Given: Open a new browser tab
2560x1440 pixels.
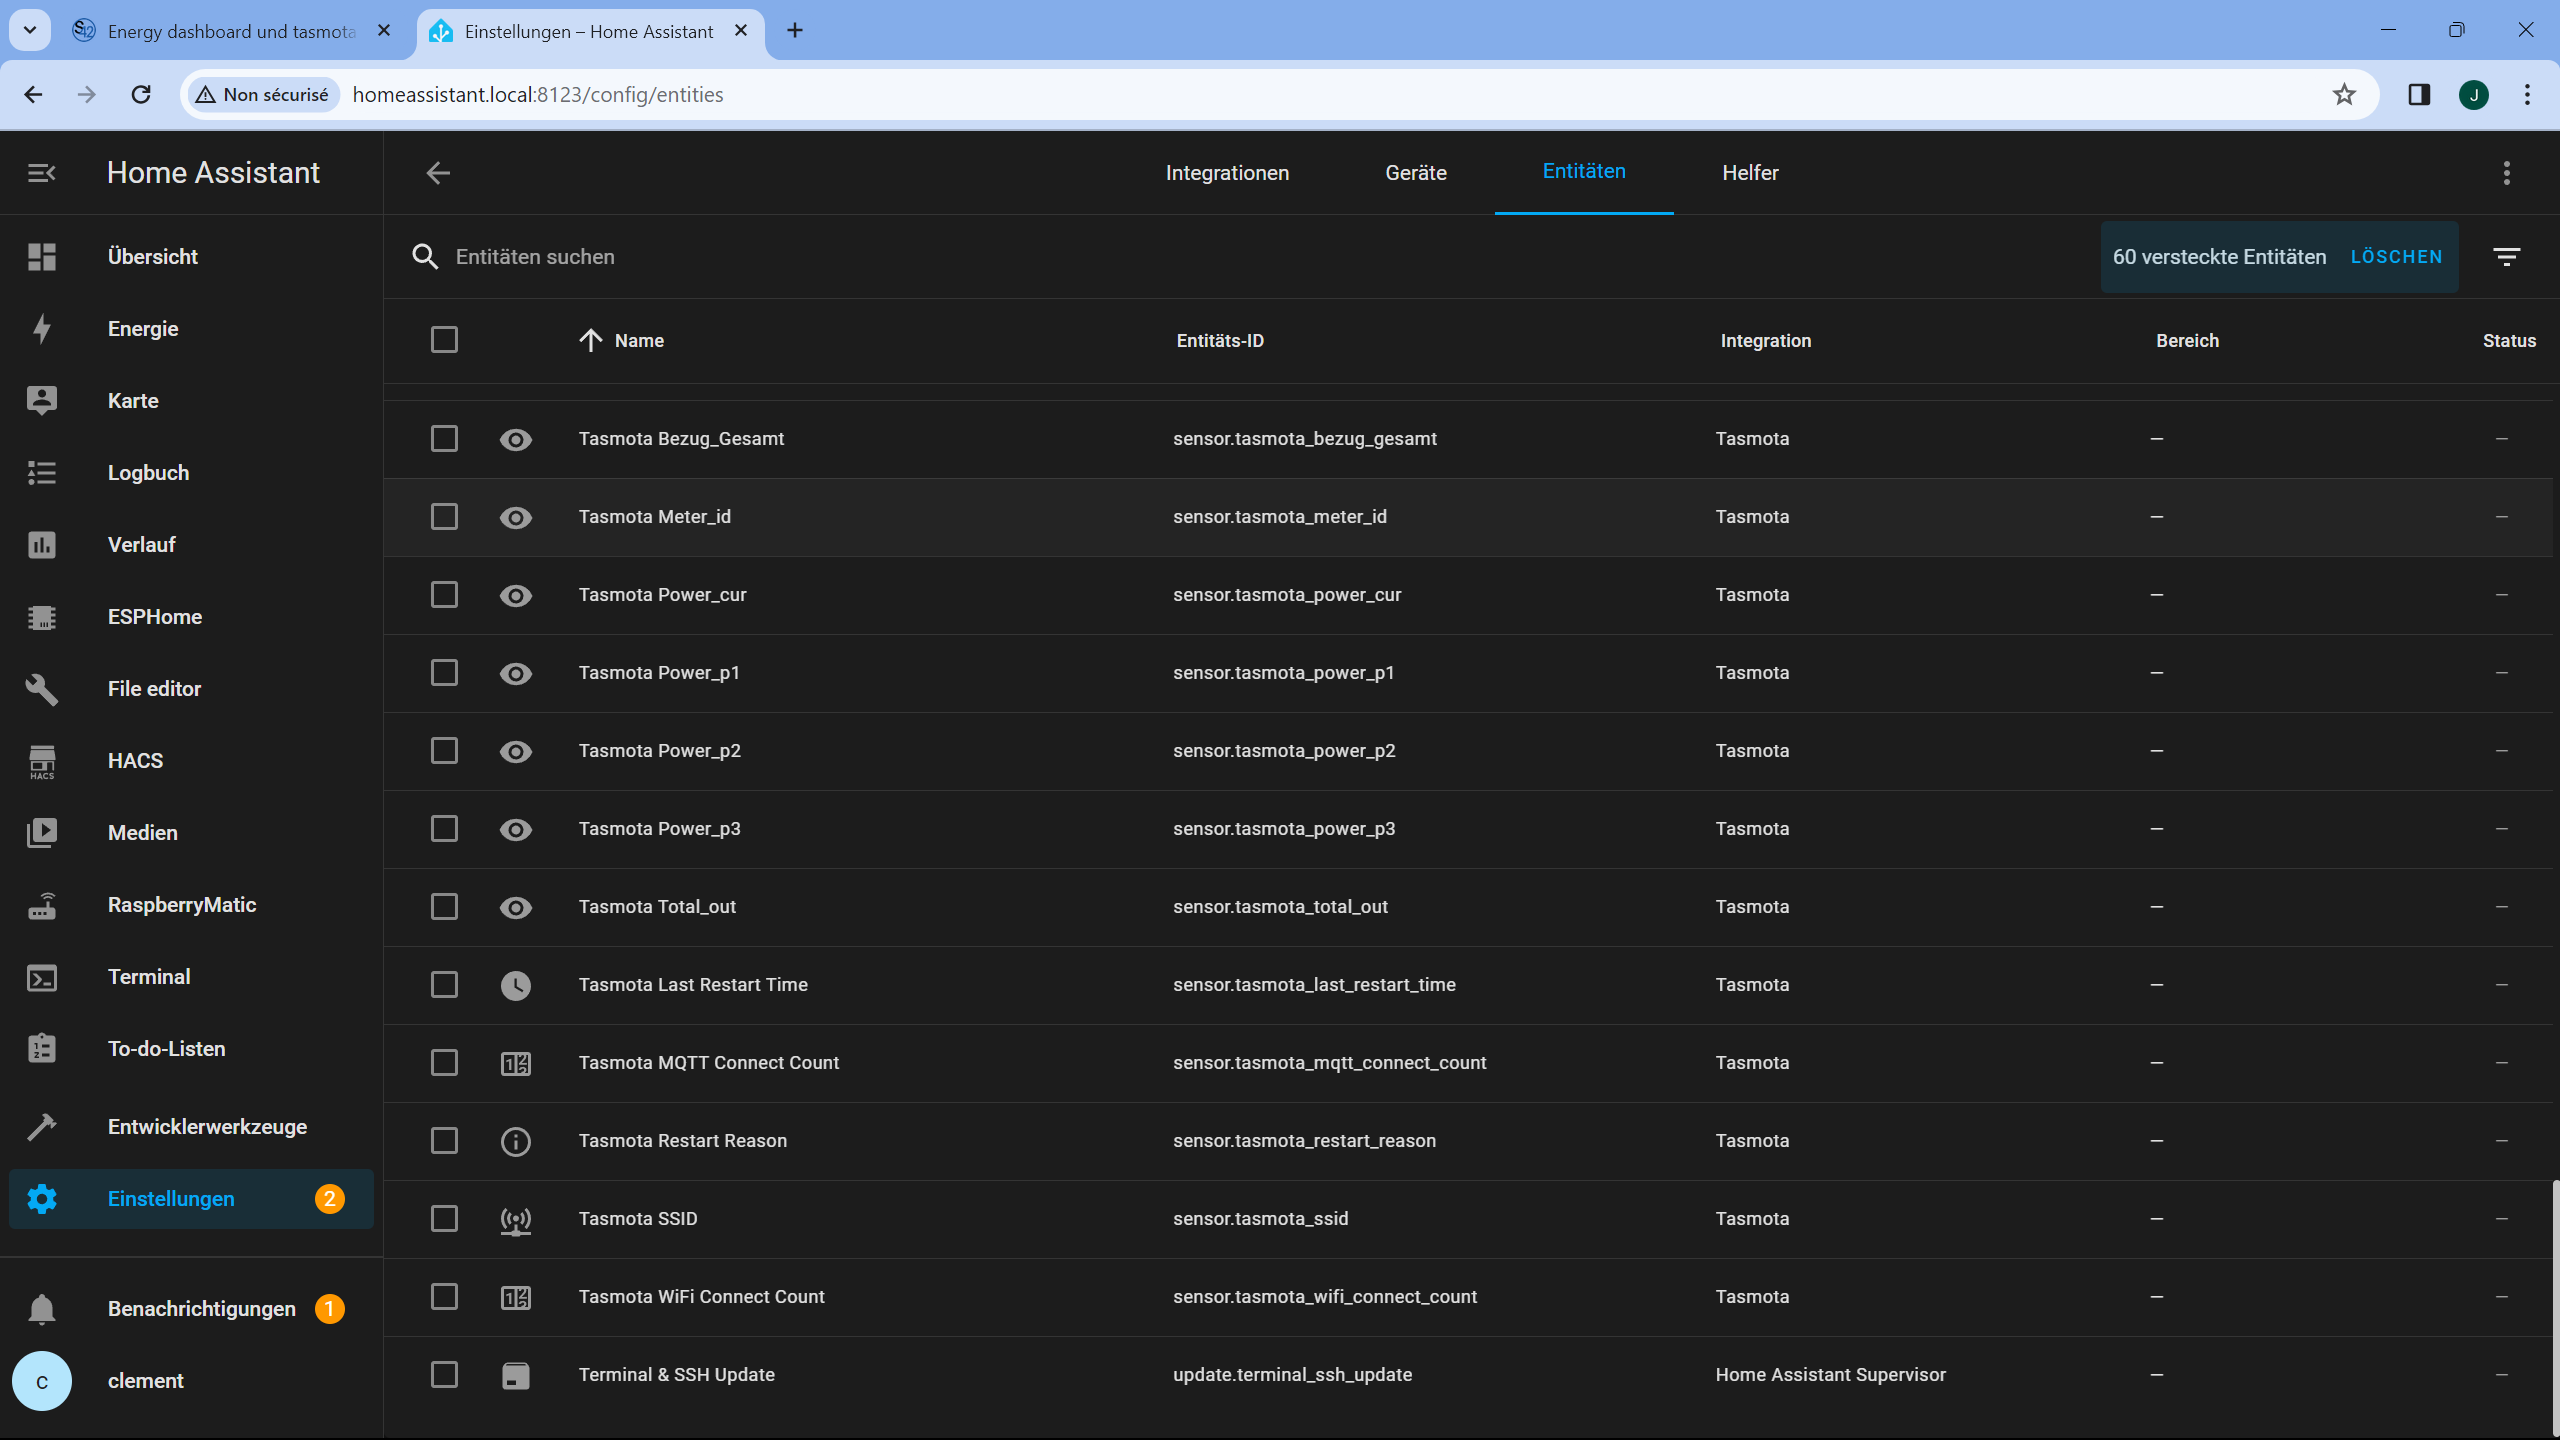Looking at the screenshot, I should tap(795, 31).
